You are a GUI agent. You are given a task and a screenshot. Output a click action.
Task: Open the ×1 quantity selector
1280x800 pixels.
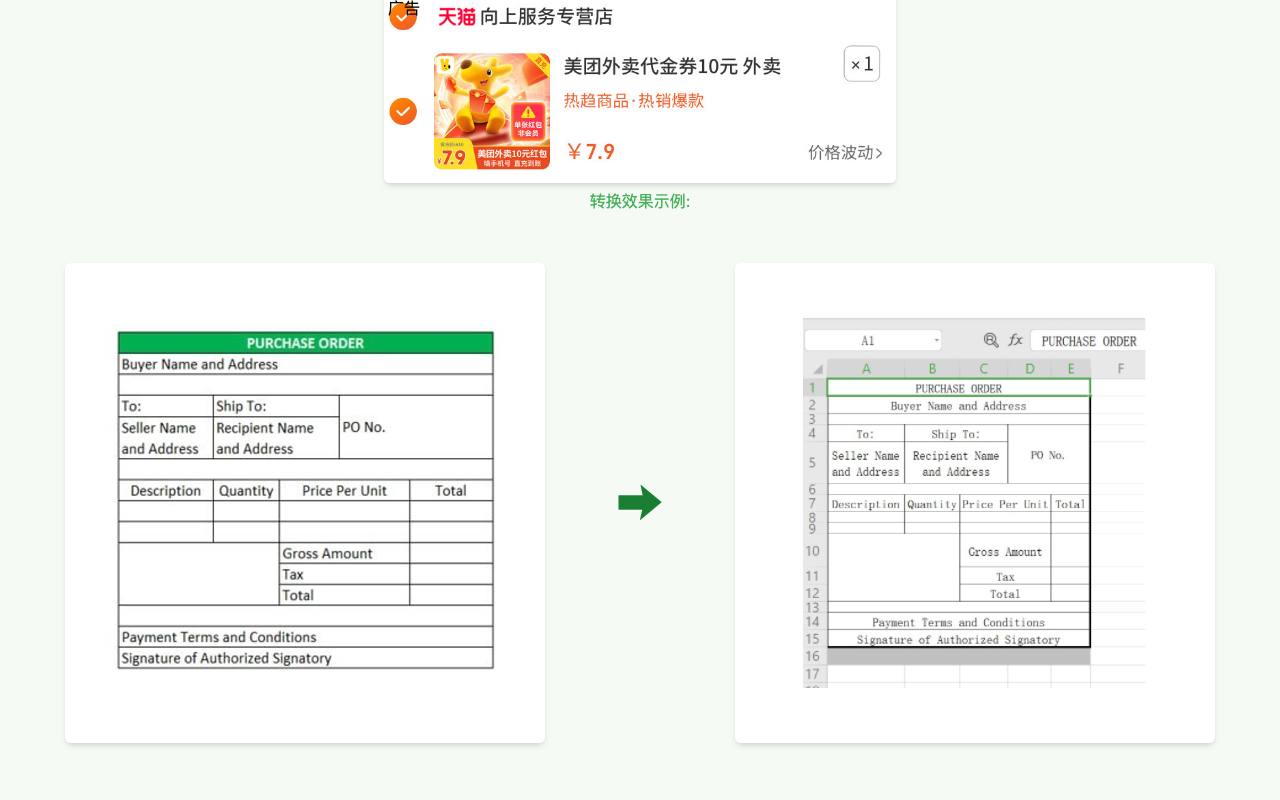tap(862, 64)
